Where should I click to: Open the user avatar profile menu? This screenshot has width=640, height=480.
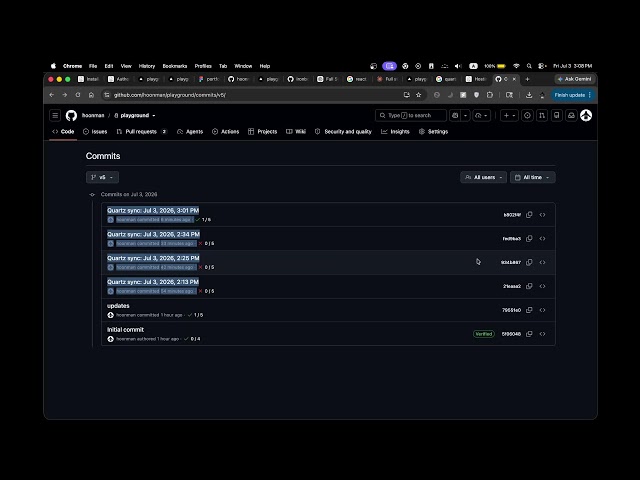[586, 116]
